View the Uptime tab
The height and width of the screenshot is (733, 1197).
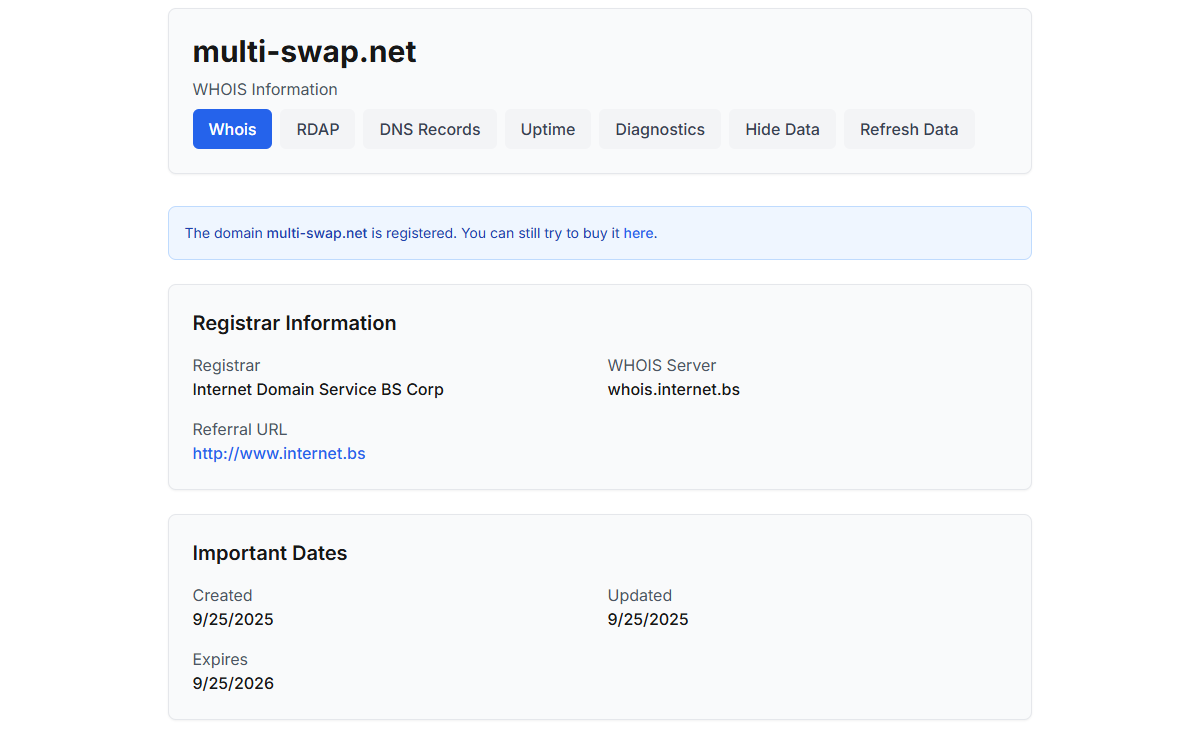[547, 129]
